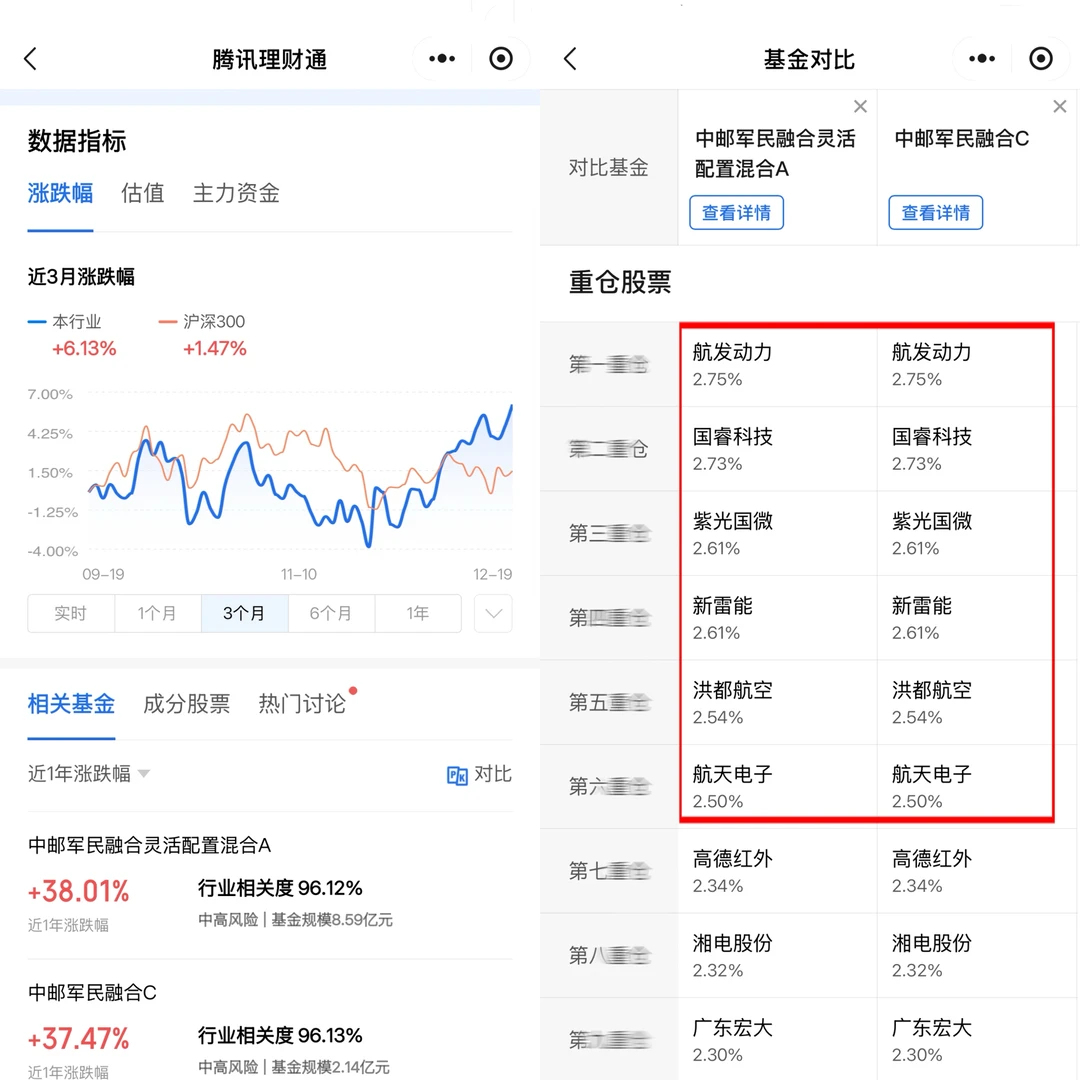The width and height of the screenshot is (1080, 1080).
Task: Open the 成分股票 tab
Action: point(186,703)
